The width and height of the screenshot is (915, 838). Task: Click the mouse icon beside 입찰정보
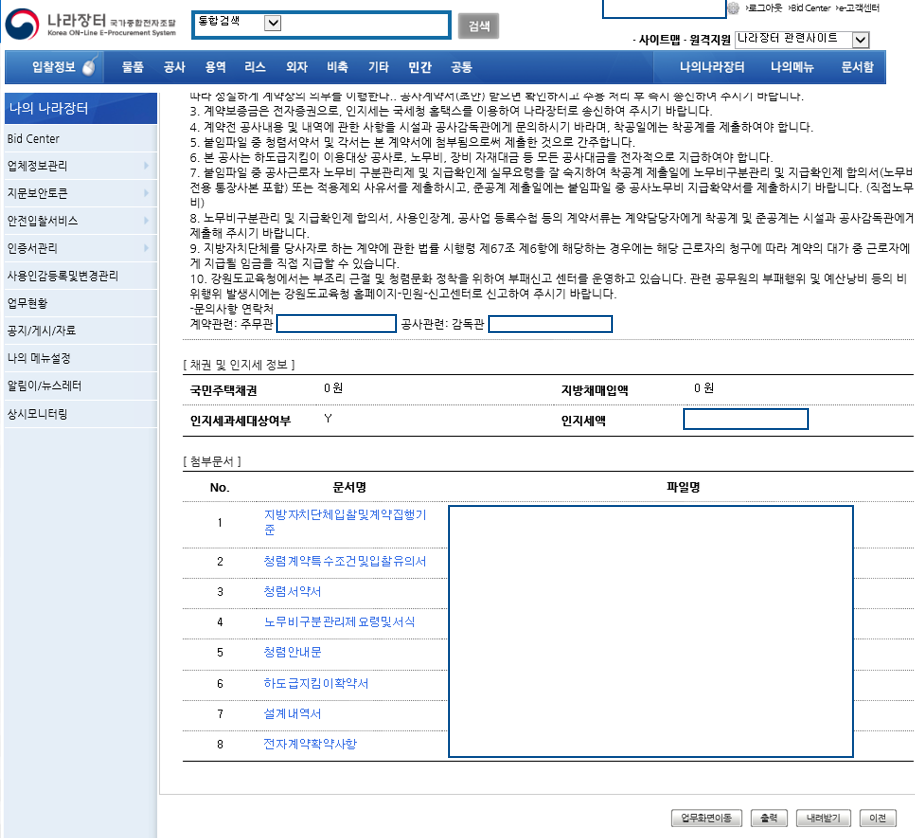click(89, 67)
